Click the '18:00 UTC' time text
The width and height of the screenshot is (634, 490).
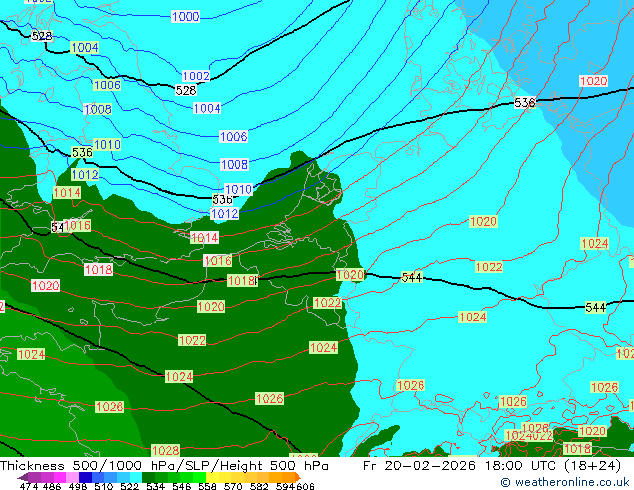(x=519, y=466)
